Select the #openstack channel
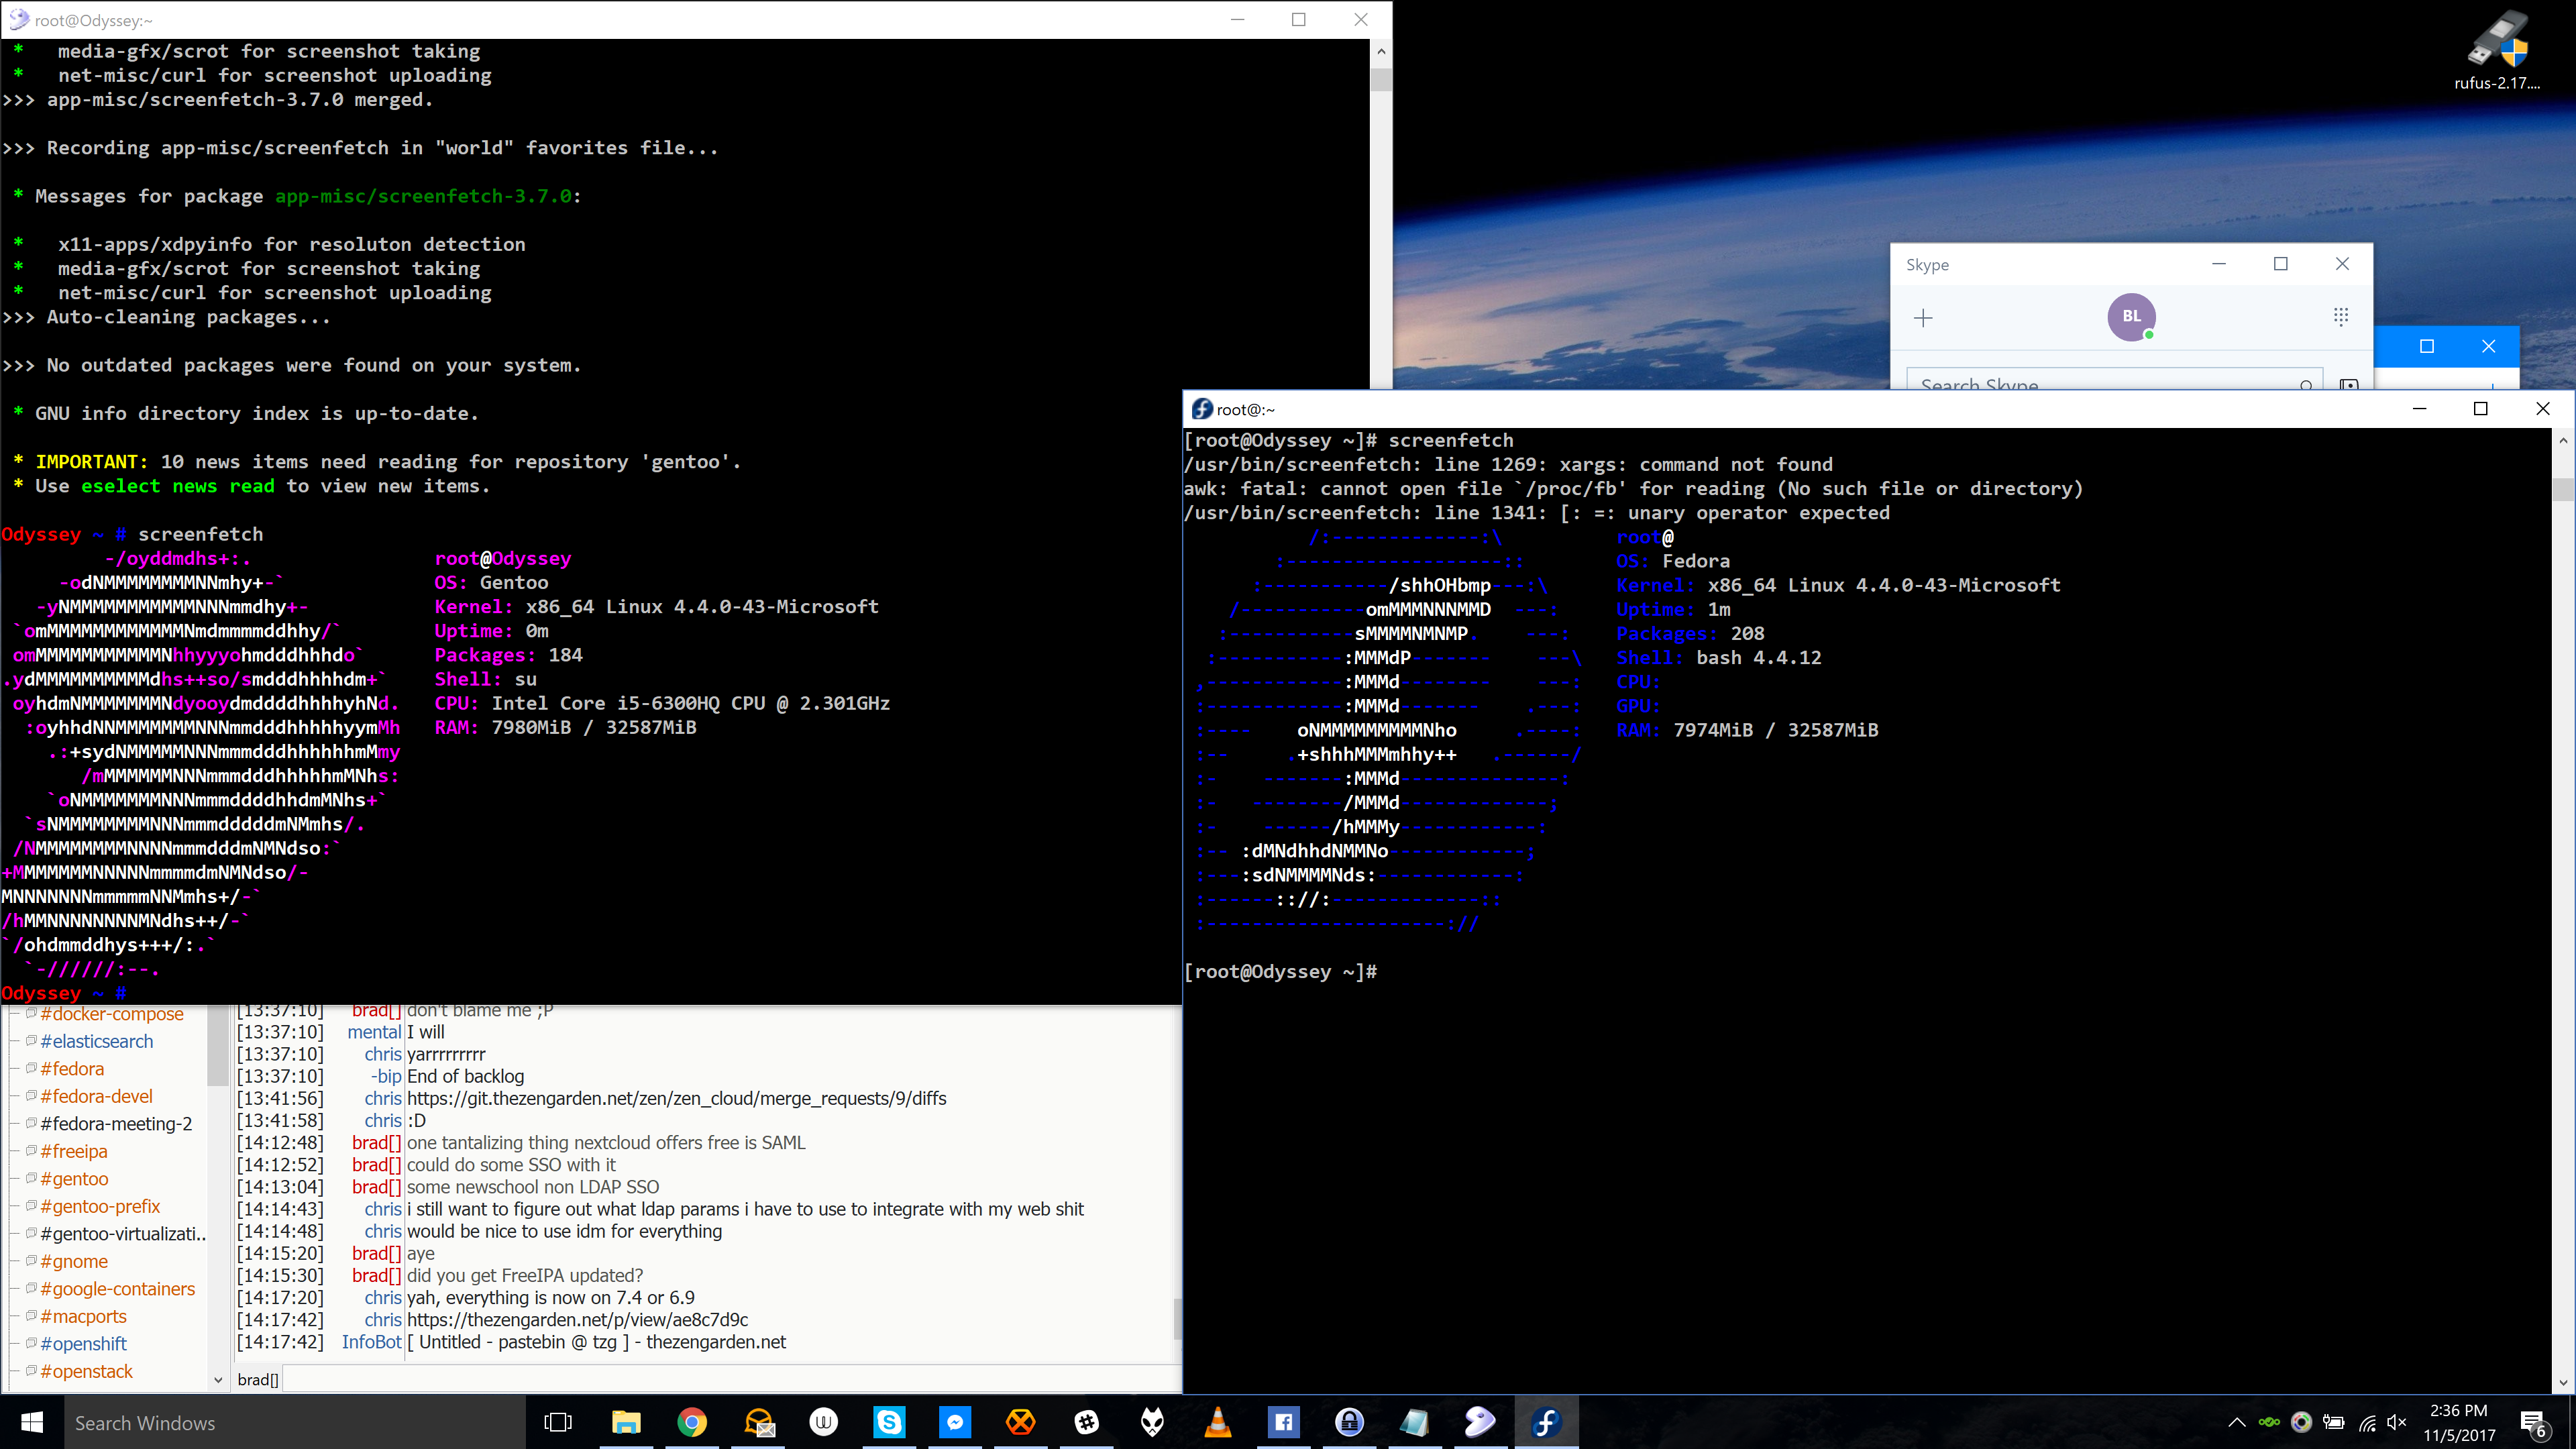 point(86,1371)
